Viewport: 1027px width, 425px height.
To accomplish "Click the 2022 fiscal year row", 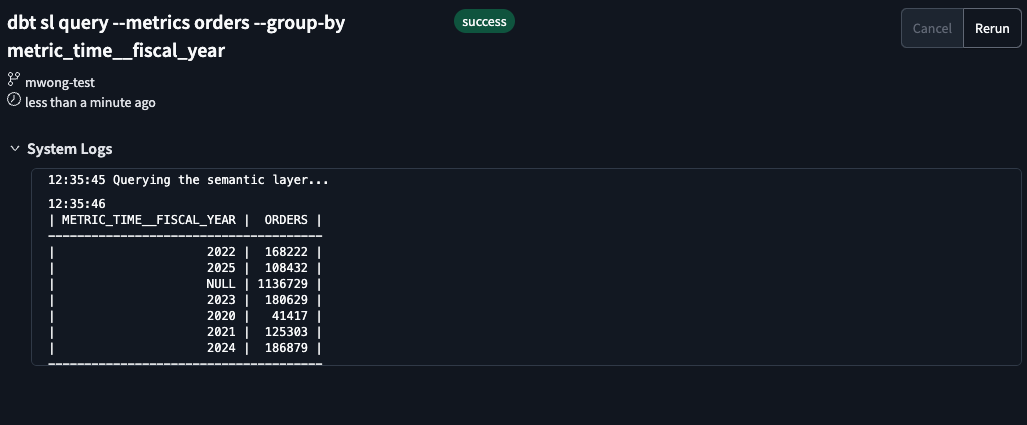I will point(221,252).
